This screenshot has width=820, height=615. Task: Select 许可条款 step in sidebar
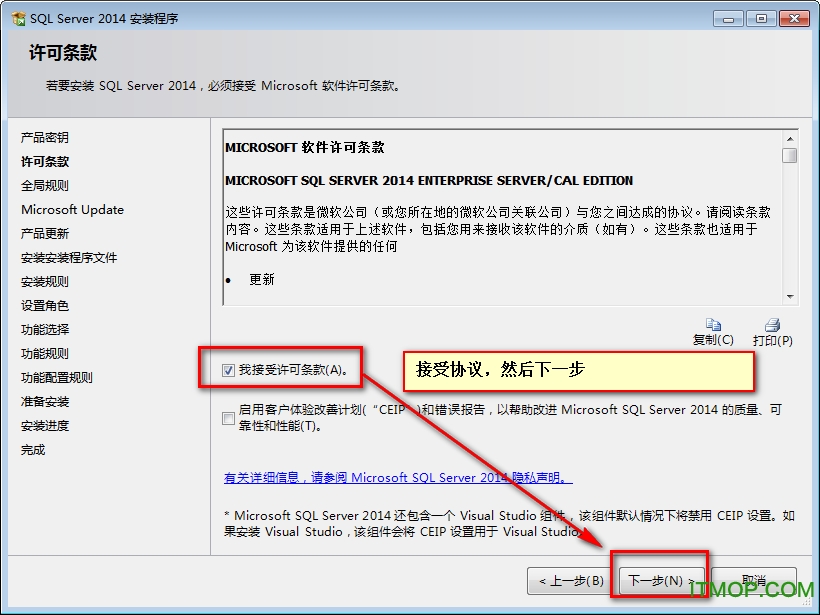(45, 162)
